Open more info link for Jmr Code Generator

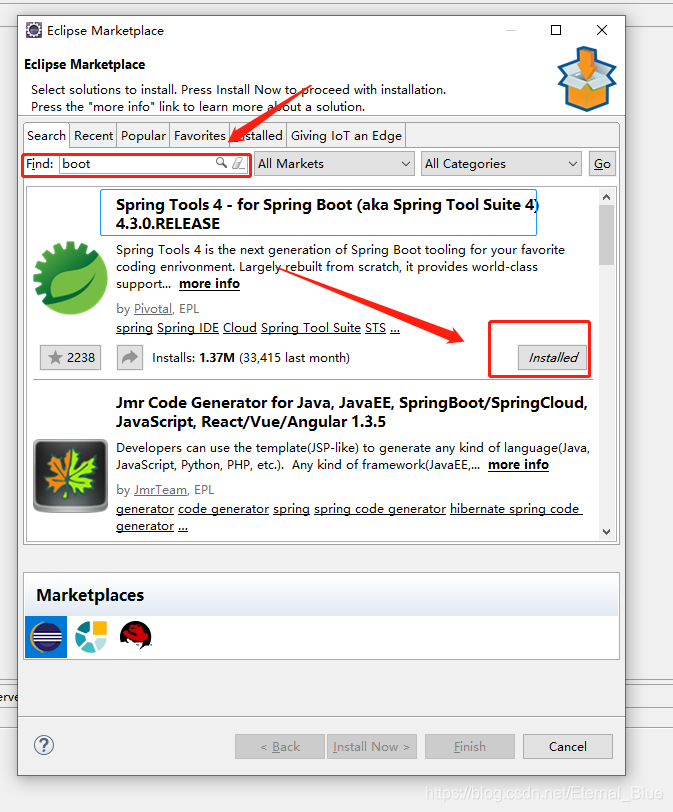[x=518, y=465]
